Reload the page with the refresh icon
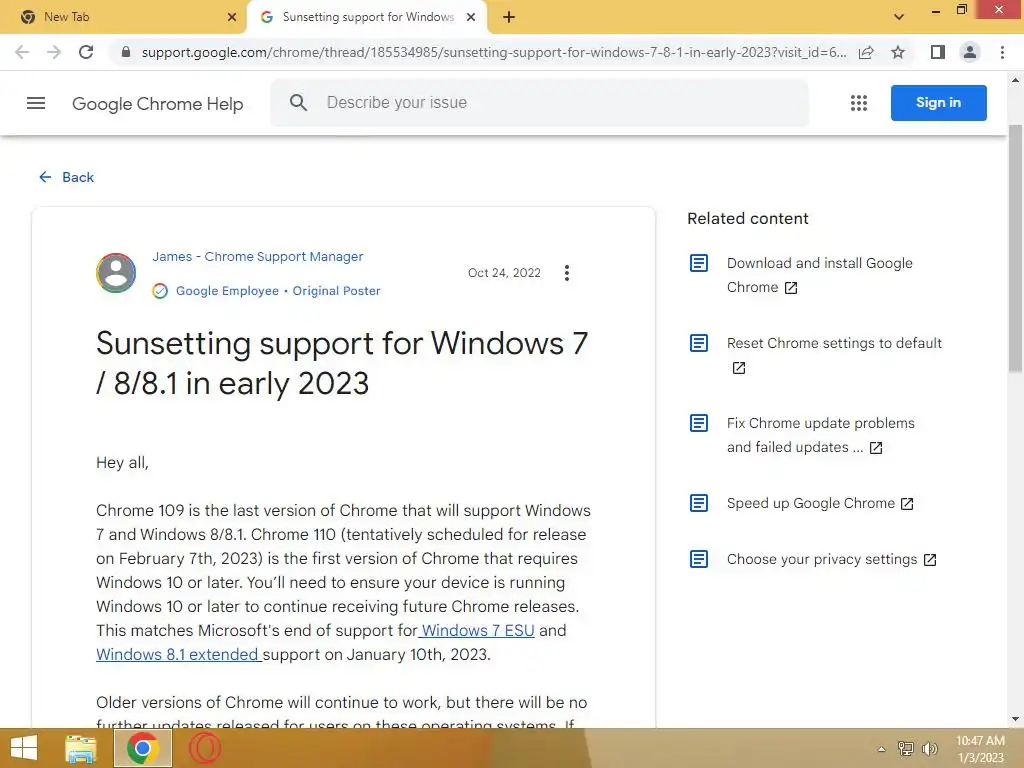The height and width of the screenshot is (768, 1024). 86,52
